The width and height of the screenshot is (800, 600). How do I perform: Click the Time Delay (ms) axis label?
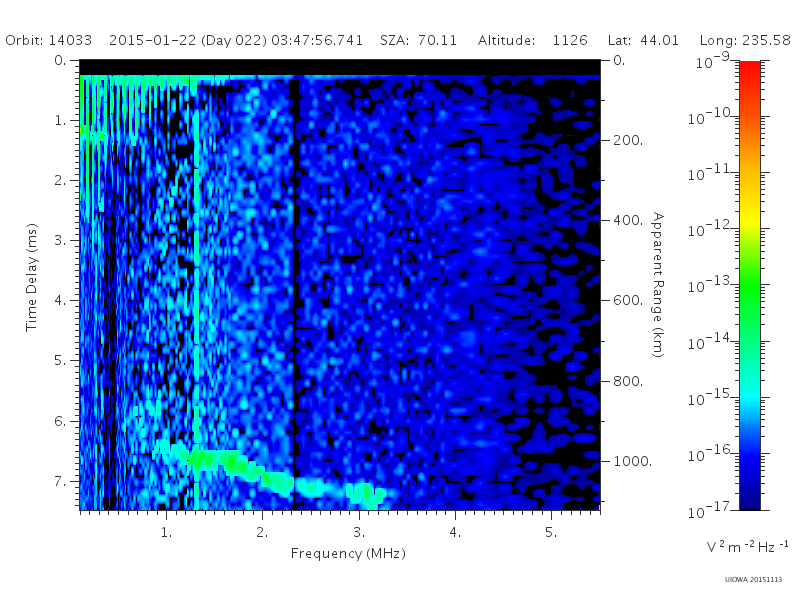[32, 277]
